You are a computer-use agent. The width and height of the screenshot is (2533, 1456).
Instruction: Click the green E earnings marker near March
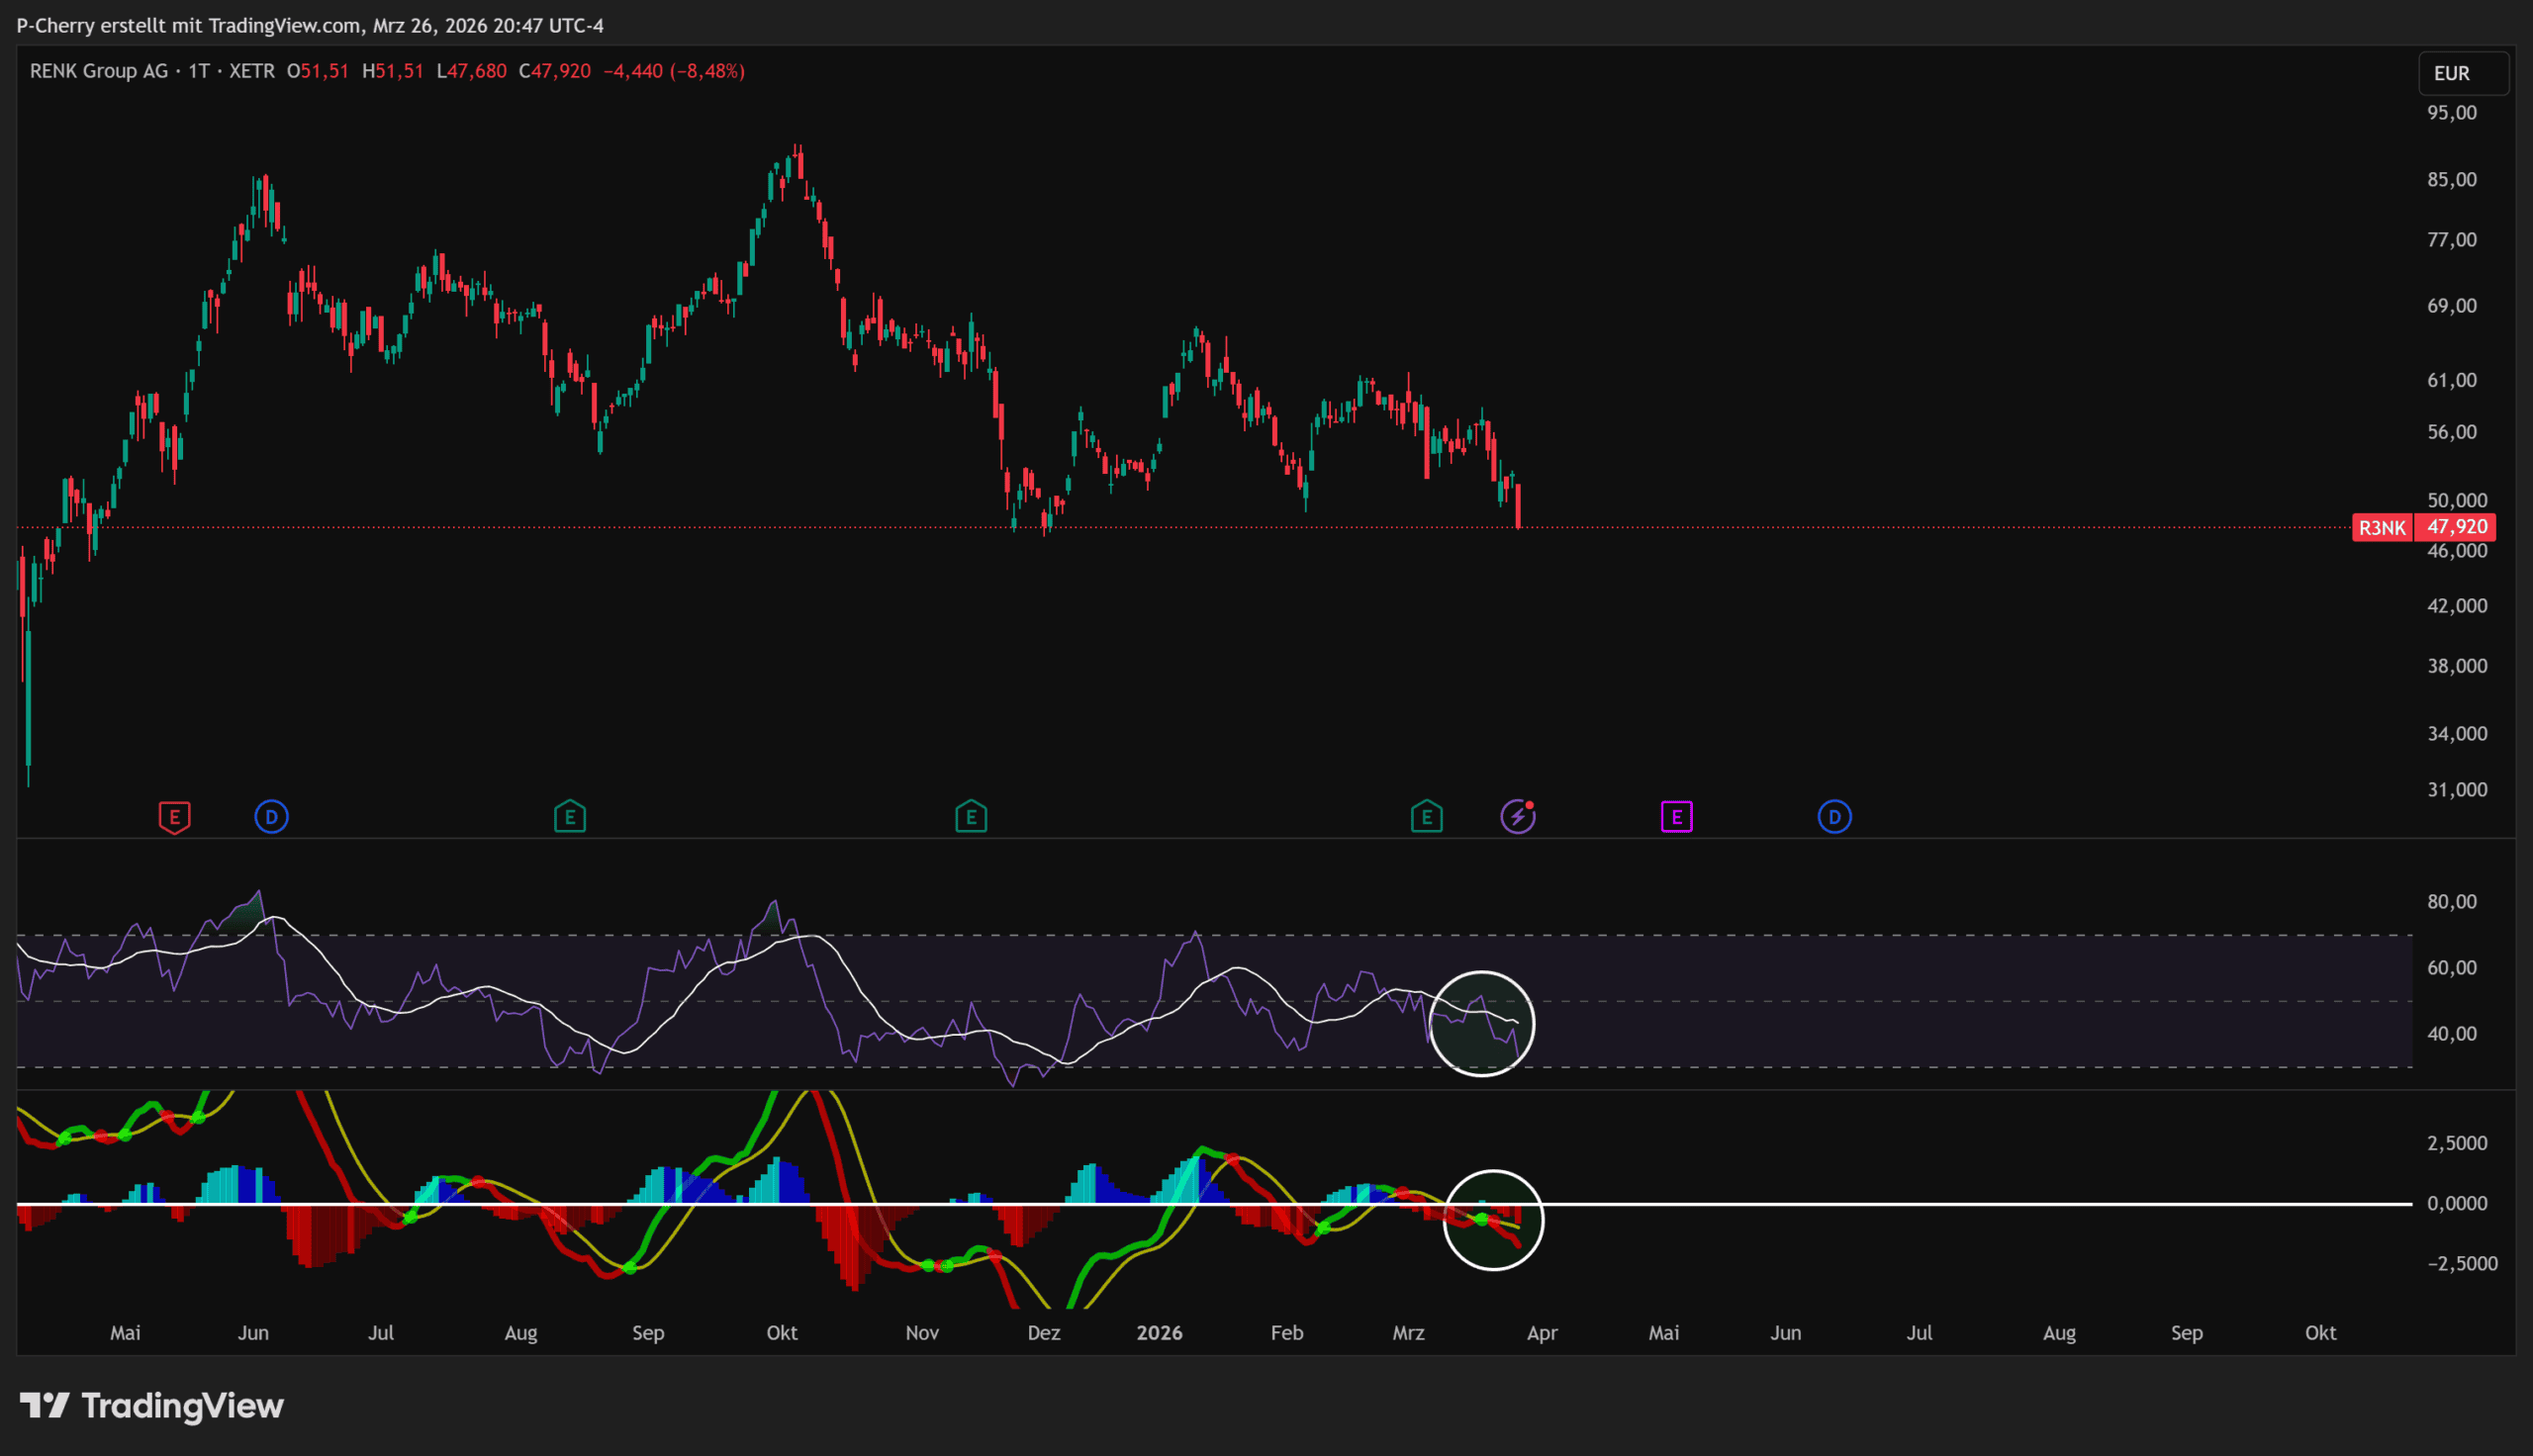point(1427,817)
